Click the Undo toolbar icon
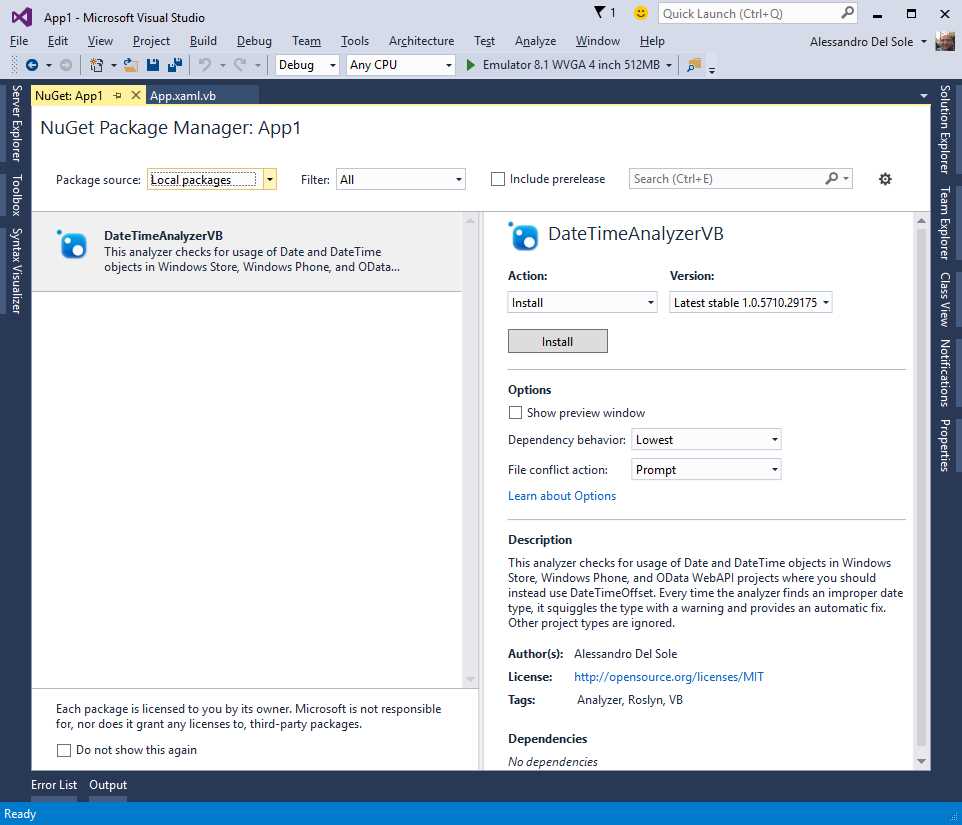The image size is (962, 825). 204,64
